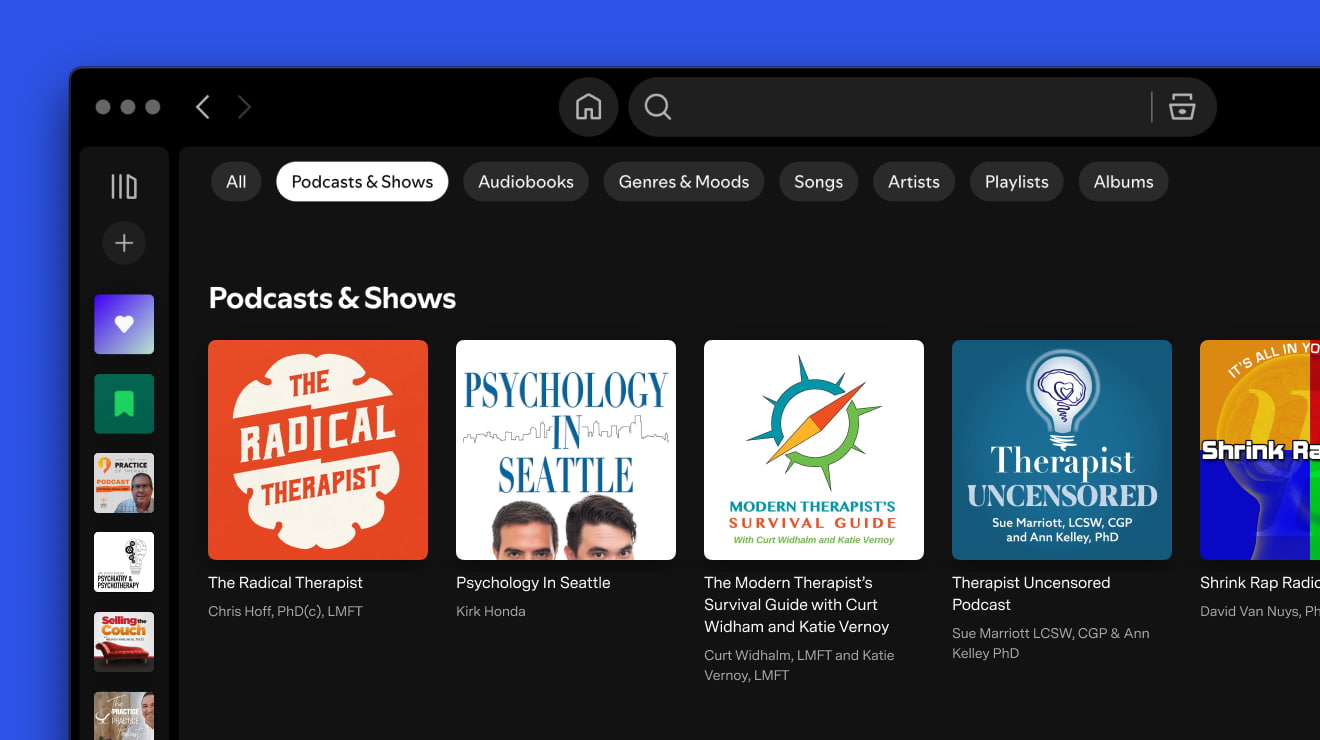Click the search magnifier icon

(x=658, y=107)
